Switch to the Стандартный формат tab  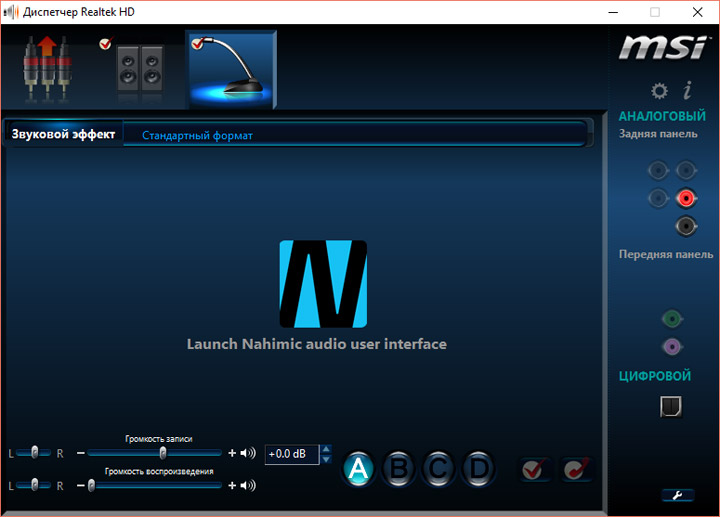click(197, 135)
